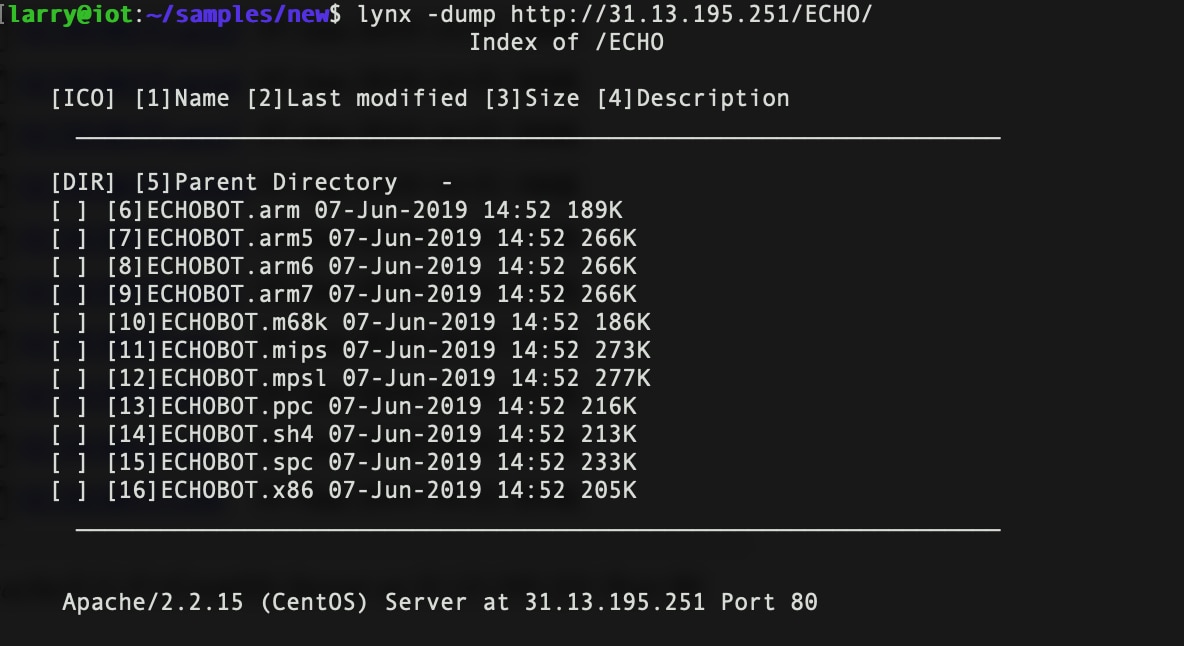Viewport: 1184px width, 646px height.
Task: Select the ECHOBOT.m68k listing entry
Action: [244, 323]
